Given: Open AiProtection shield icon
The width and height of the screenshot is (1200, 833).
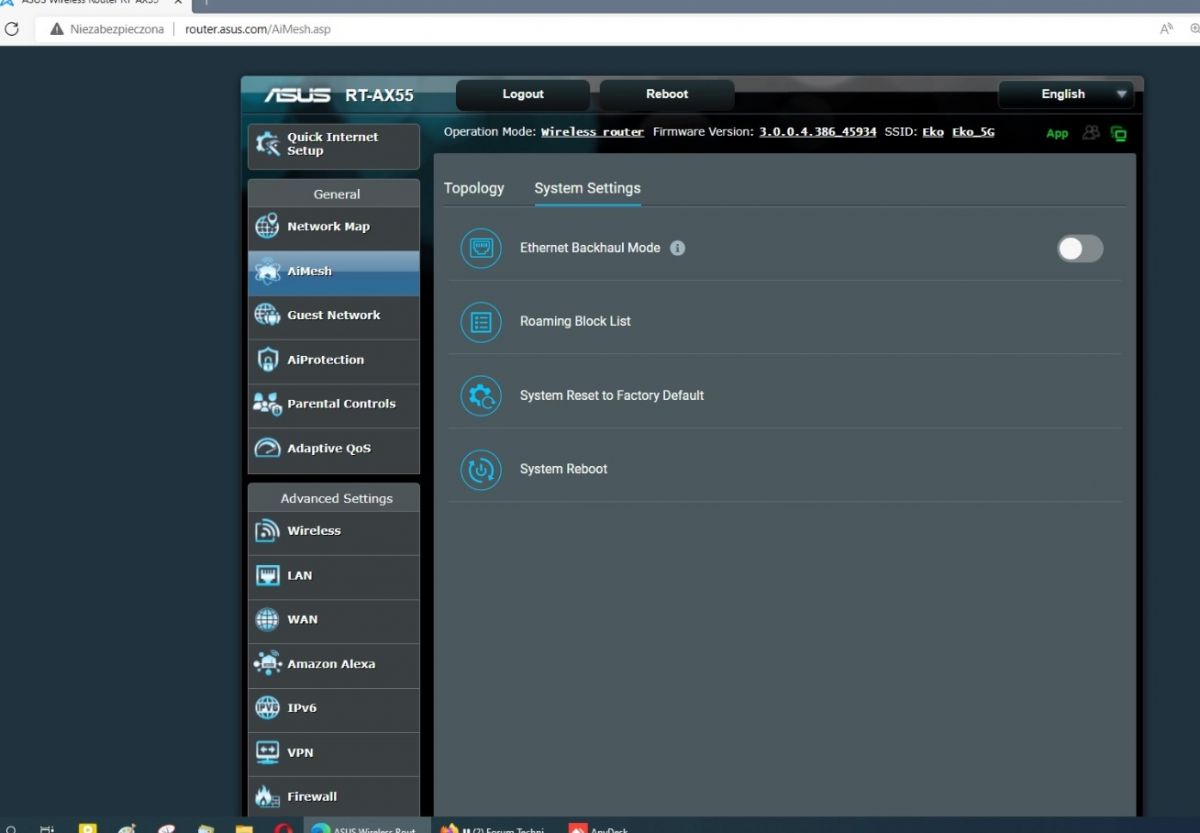Looking at the screenshot, I should click(x=267, y=360).
